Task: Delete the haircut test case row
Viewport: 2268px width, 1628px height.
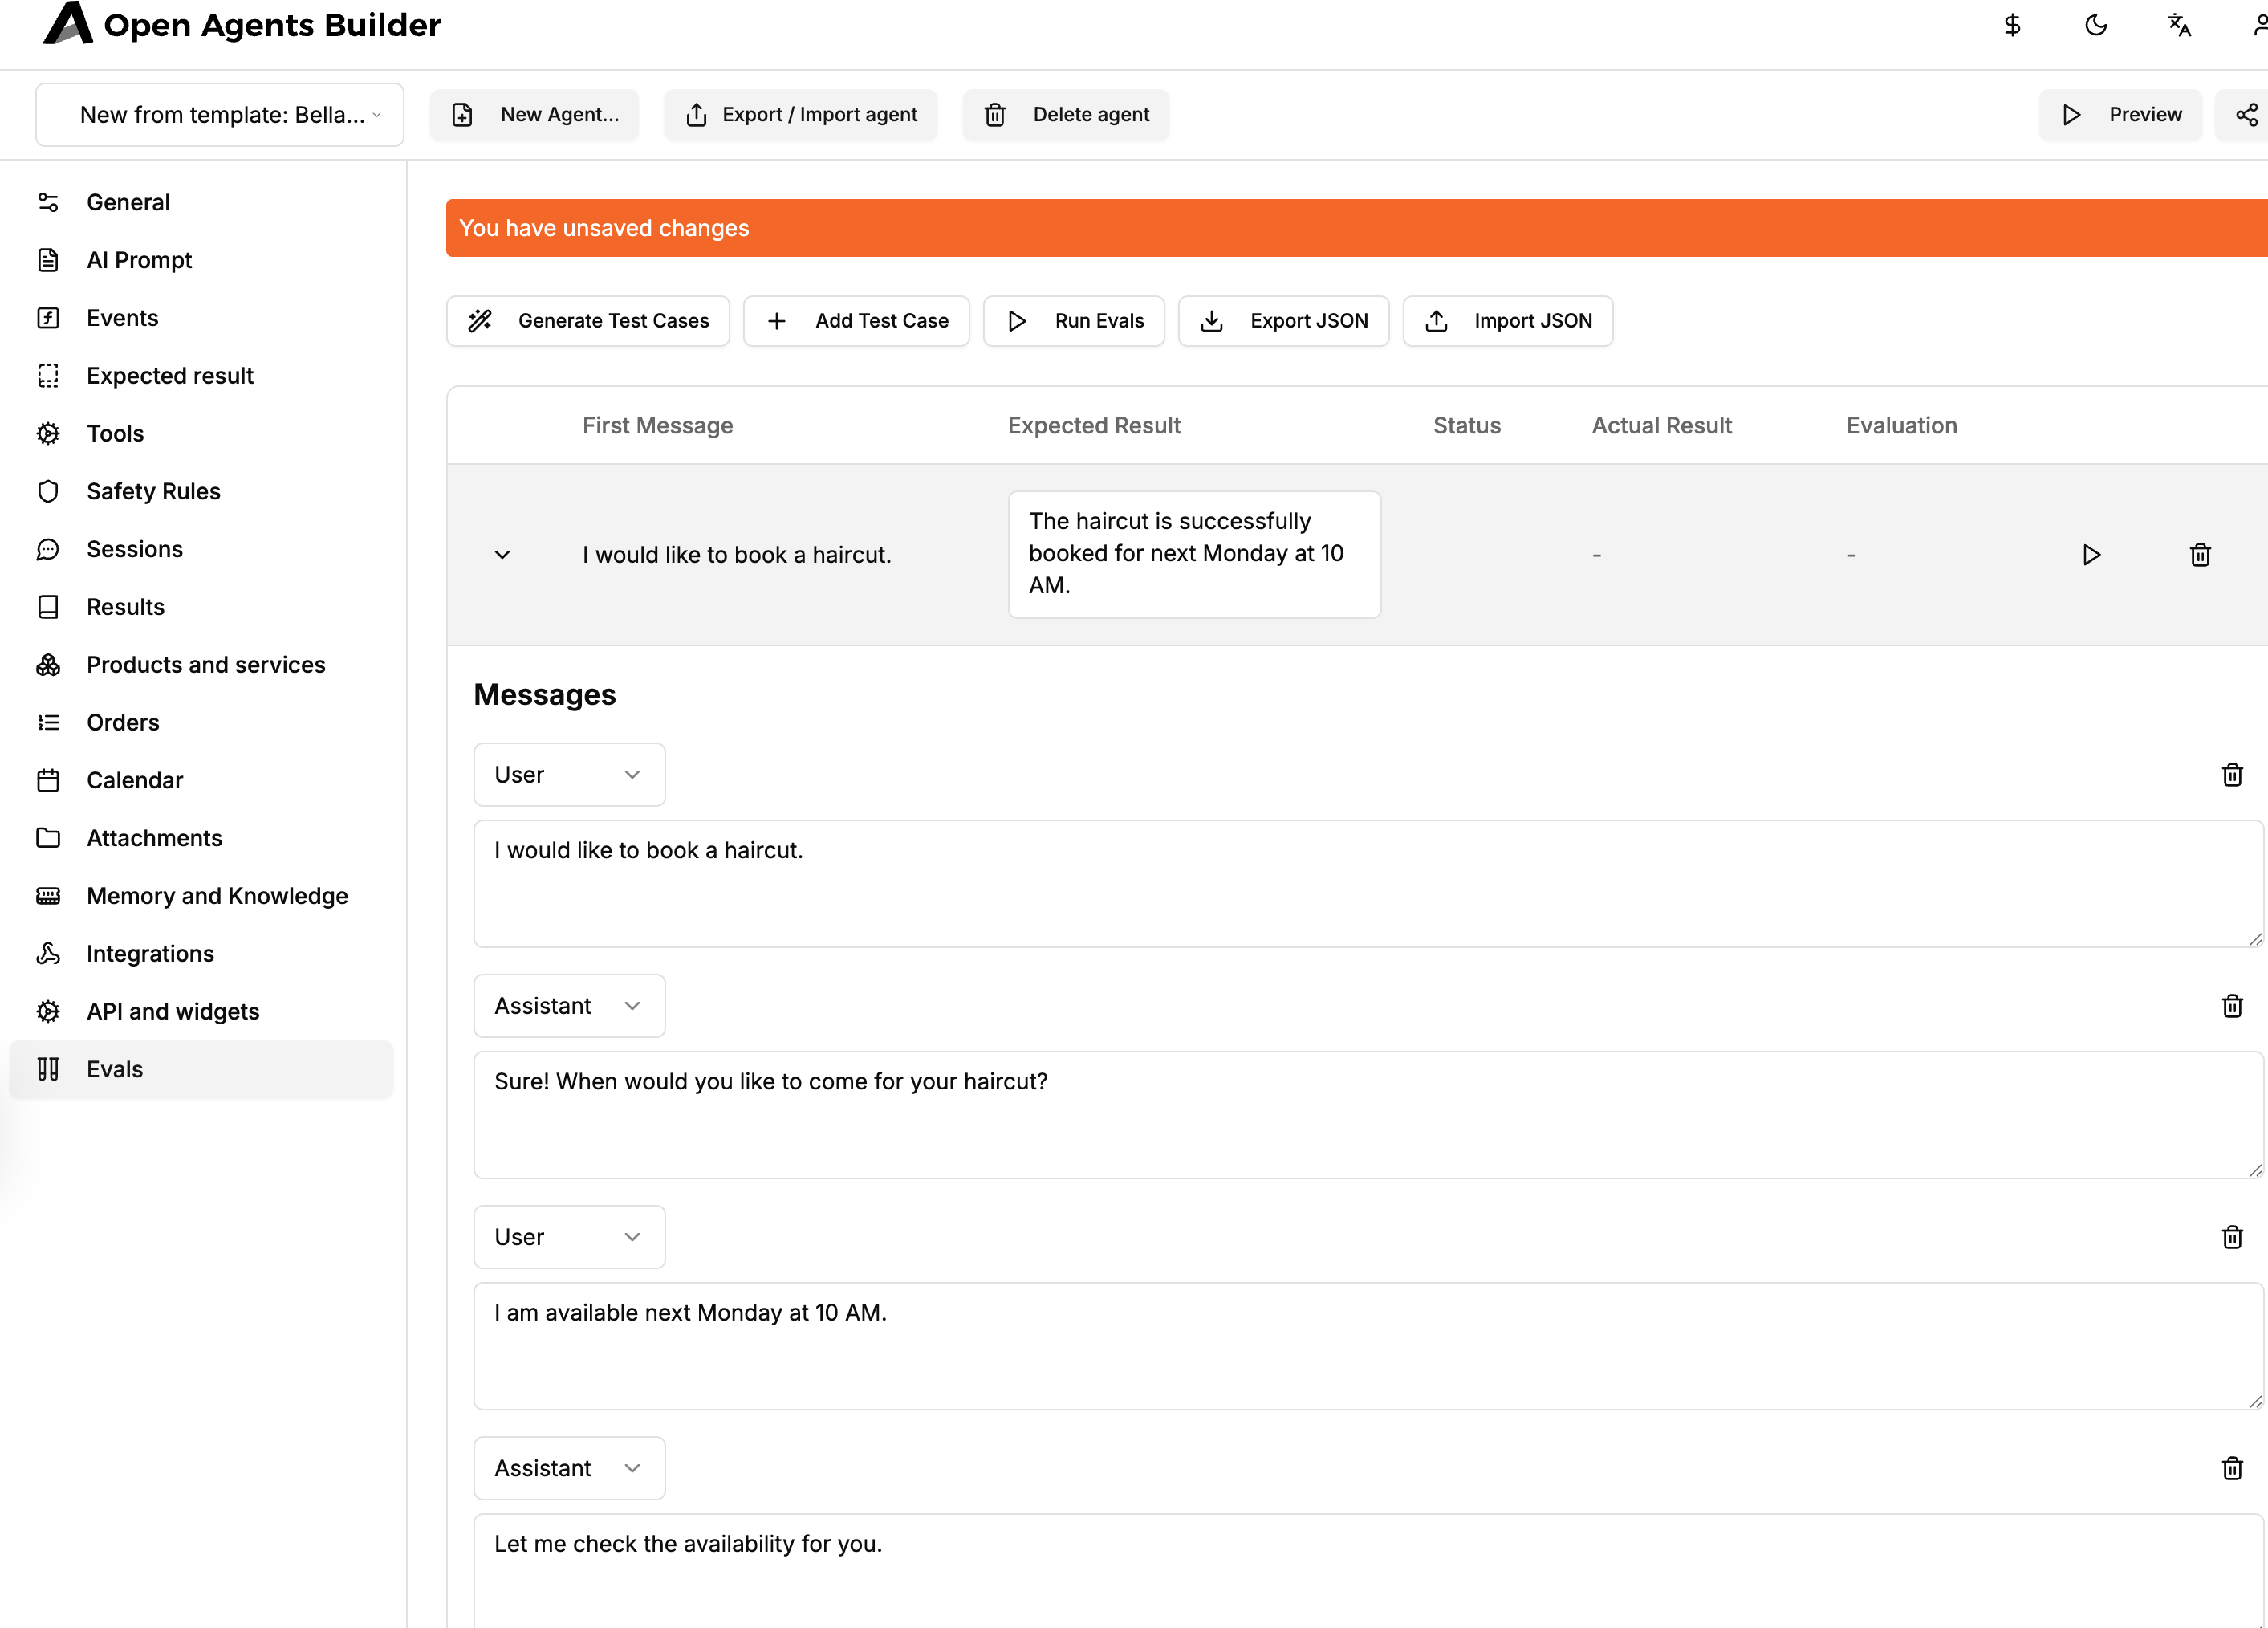Action: pyautogui.click(x=2200, y=555)
